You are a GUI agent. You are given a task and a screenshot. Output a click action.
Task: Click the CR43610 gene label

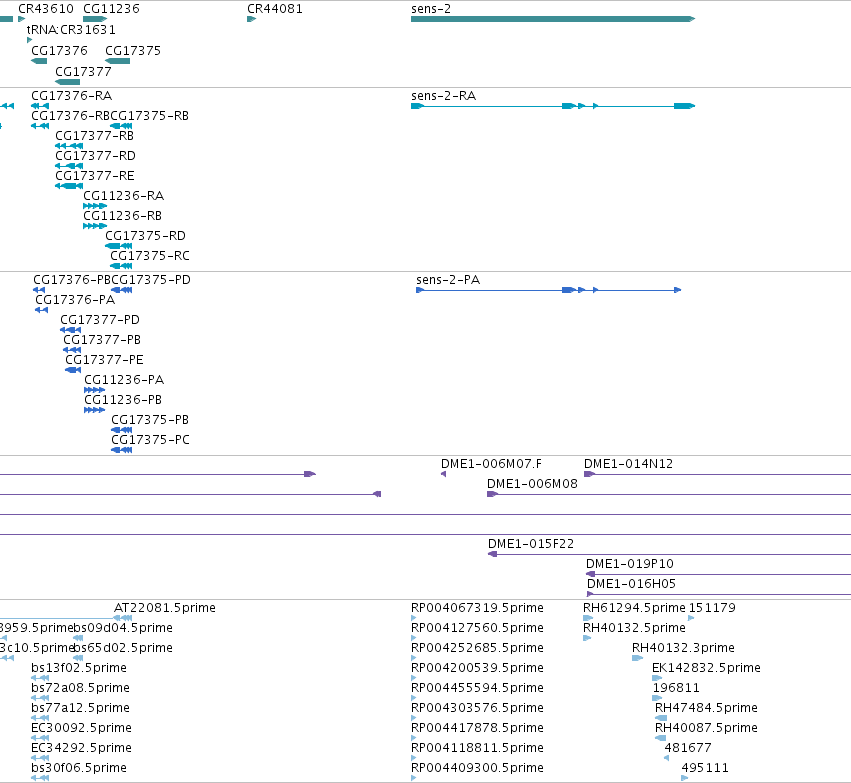tap(46, 9)
